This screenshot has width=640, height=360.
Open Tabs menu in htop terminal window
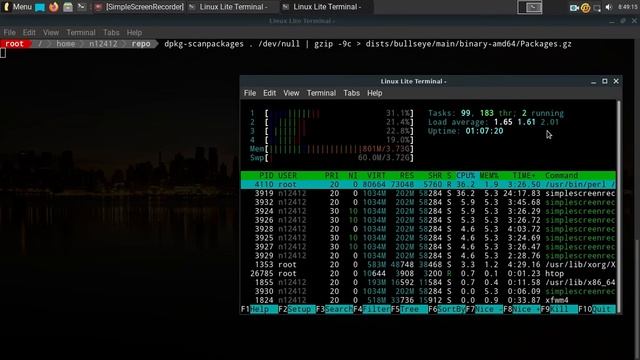[x=351, y=93]
